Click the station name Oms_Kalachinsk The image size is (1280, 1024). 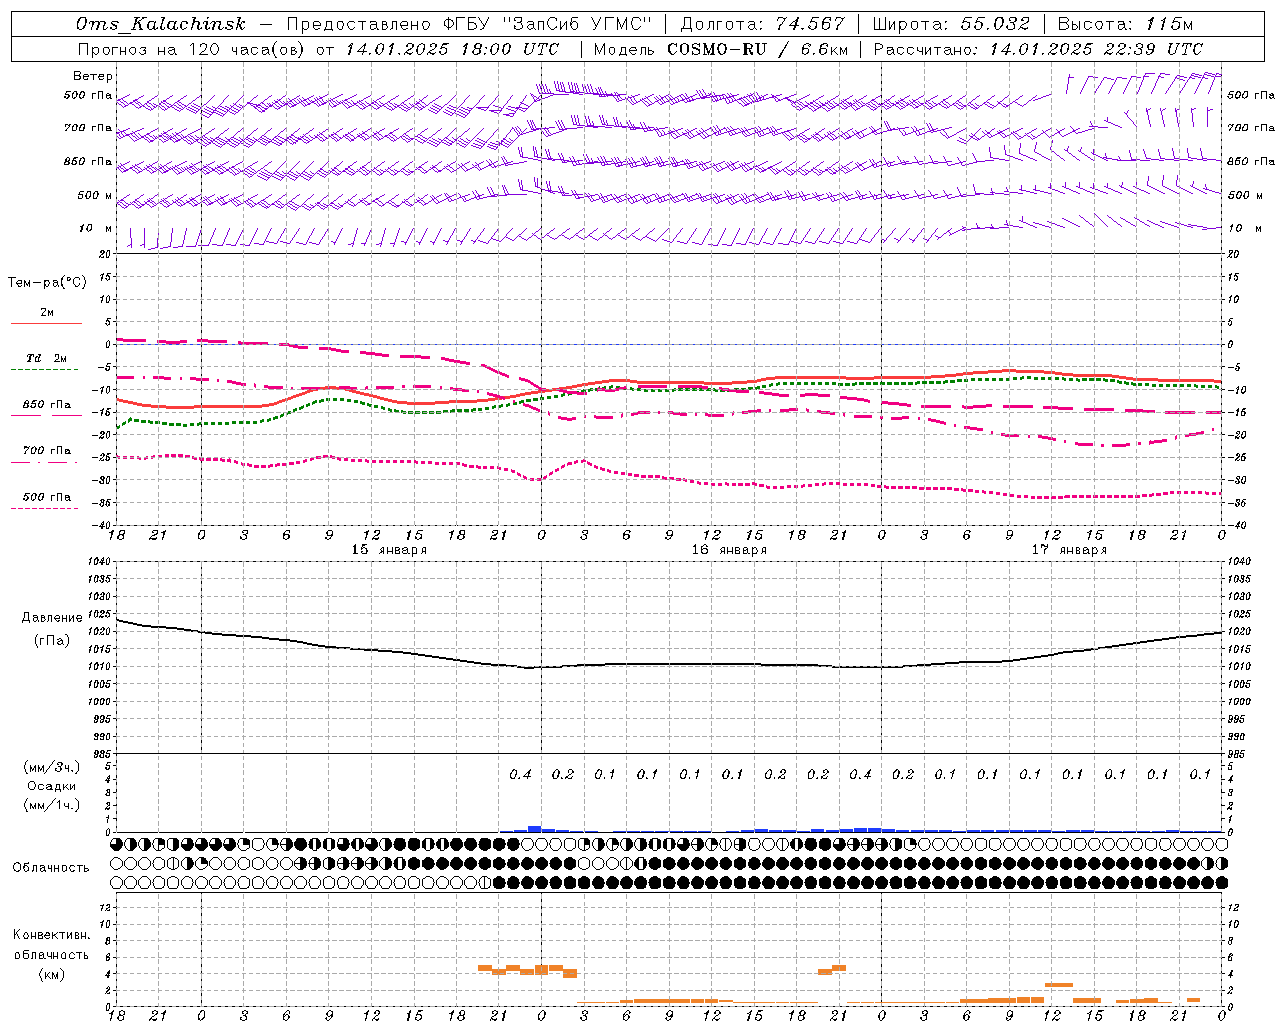tap(161, 24)
